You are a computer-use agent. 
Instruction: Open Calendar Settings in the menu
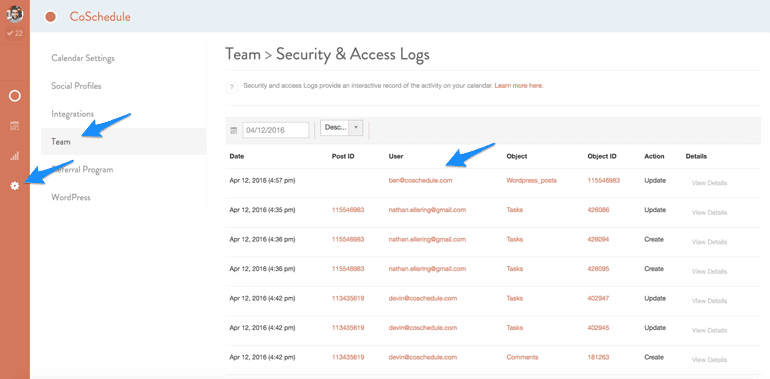(x=83, y=58)
